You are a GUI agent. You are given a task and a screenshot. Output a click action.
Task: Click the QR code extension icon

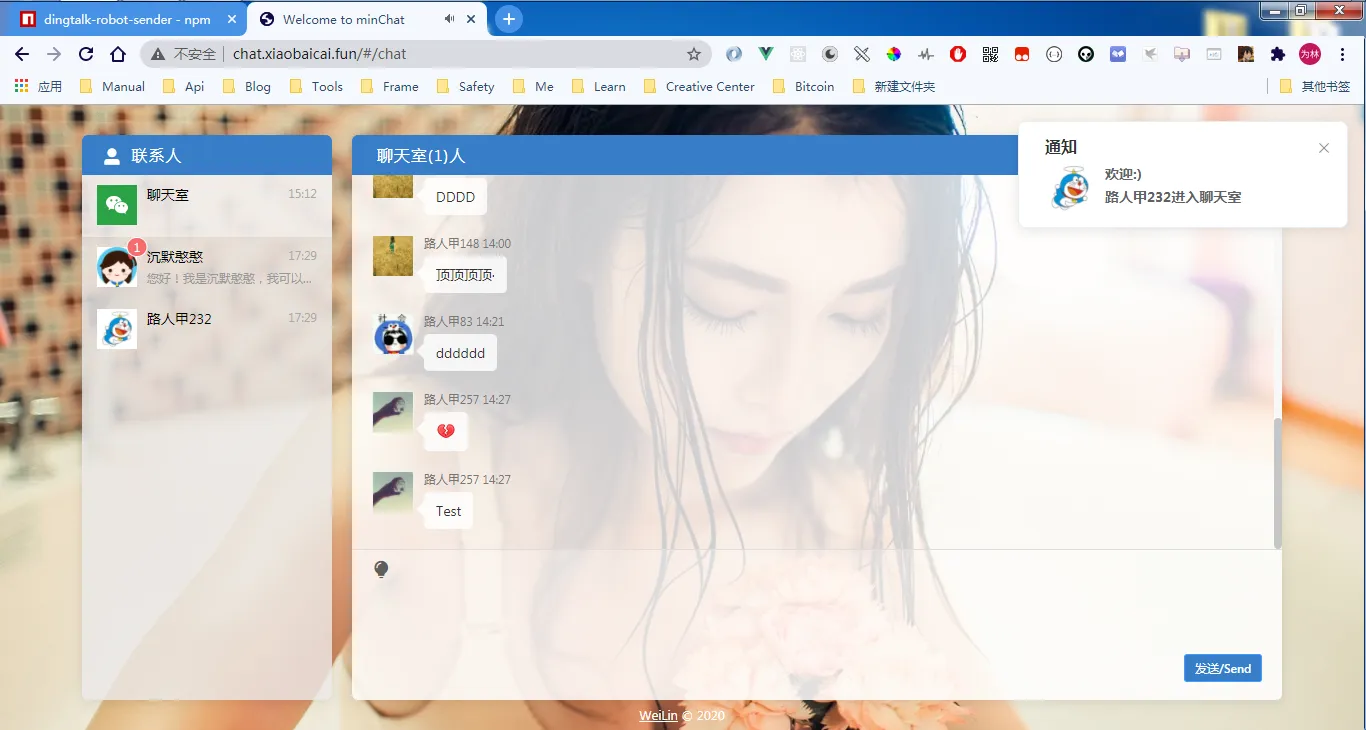point(990,54)
